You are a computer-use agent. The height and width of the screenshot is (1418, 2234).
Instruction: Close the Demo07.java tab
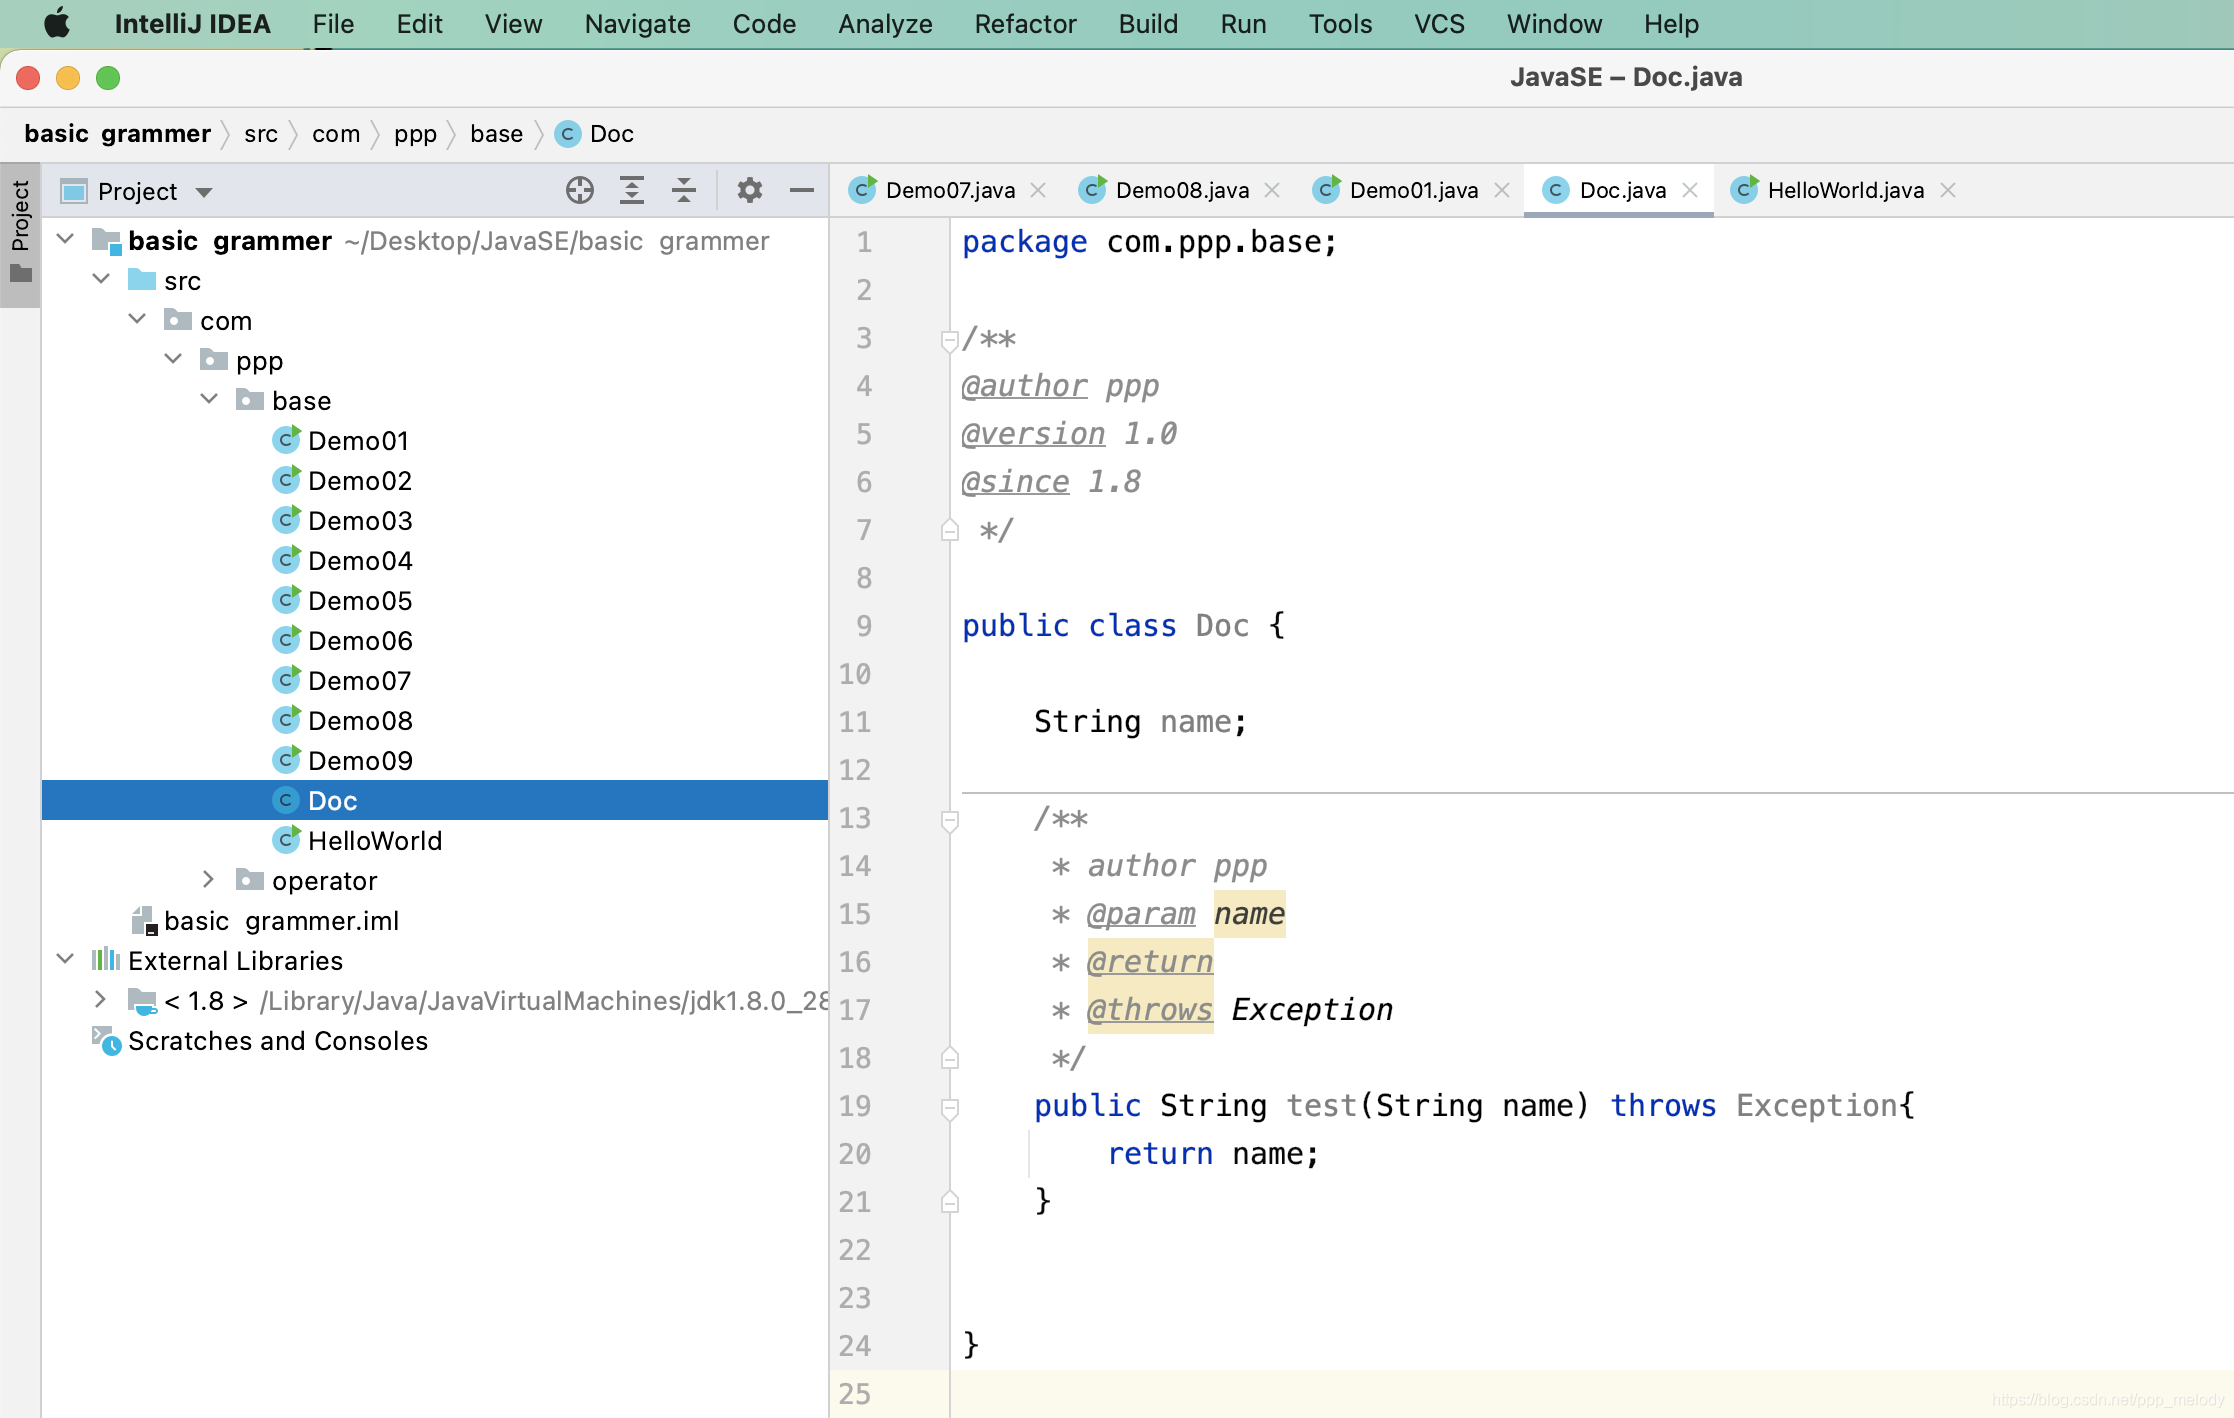(1038, 190)
